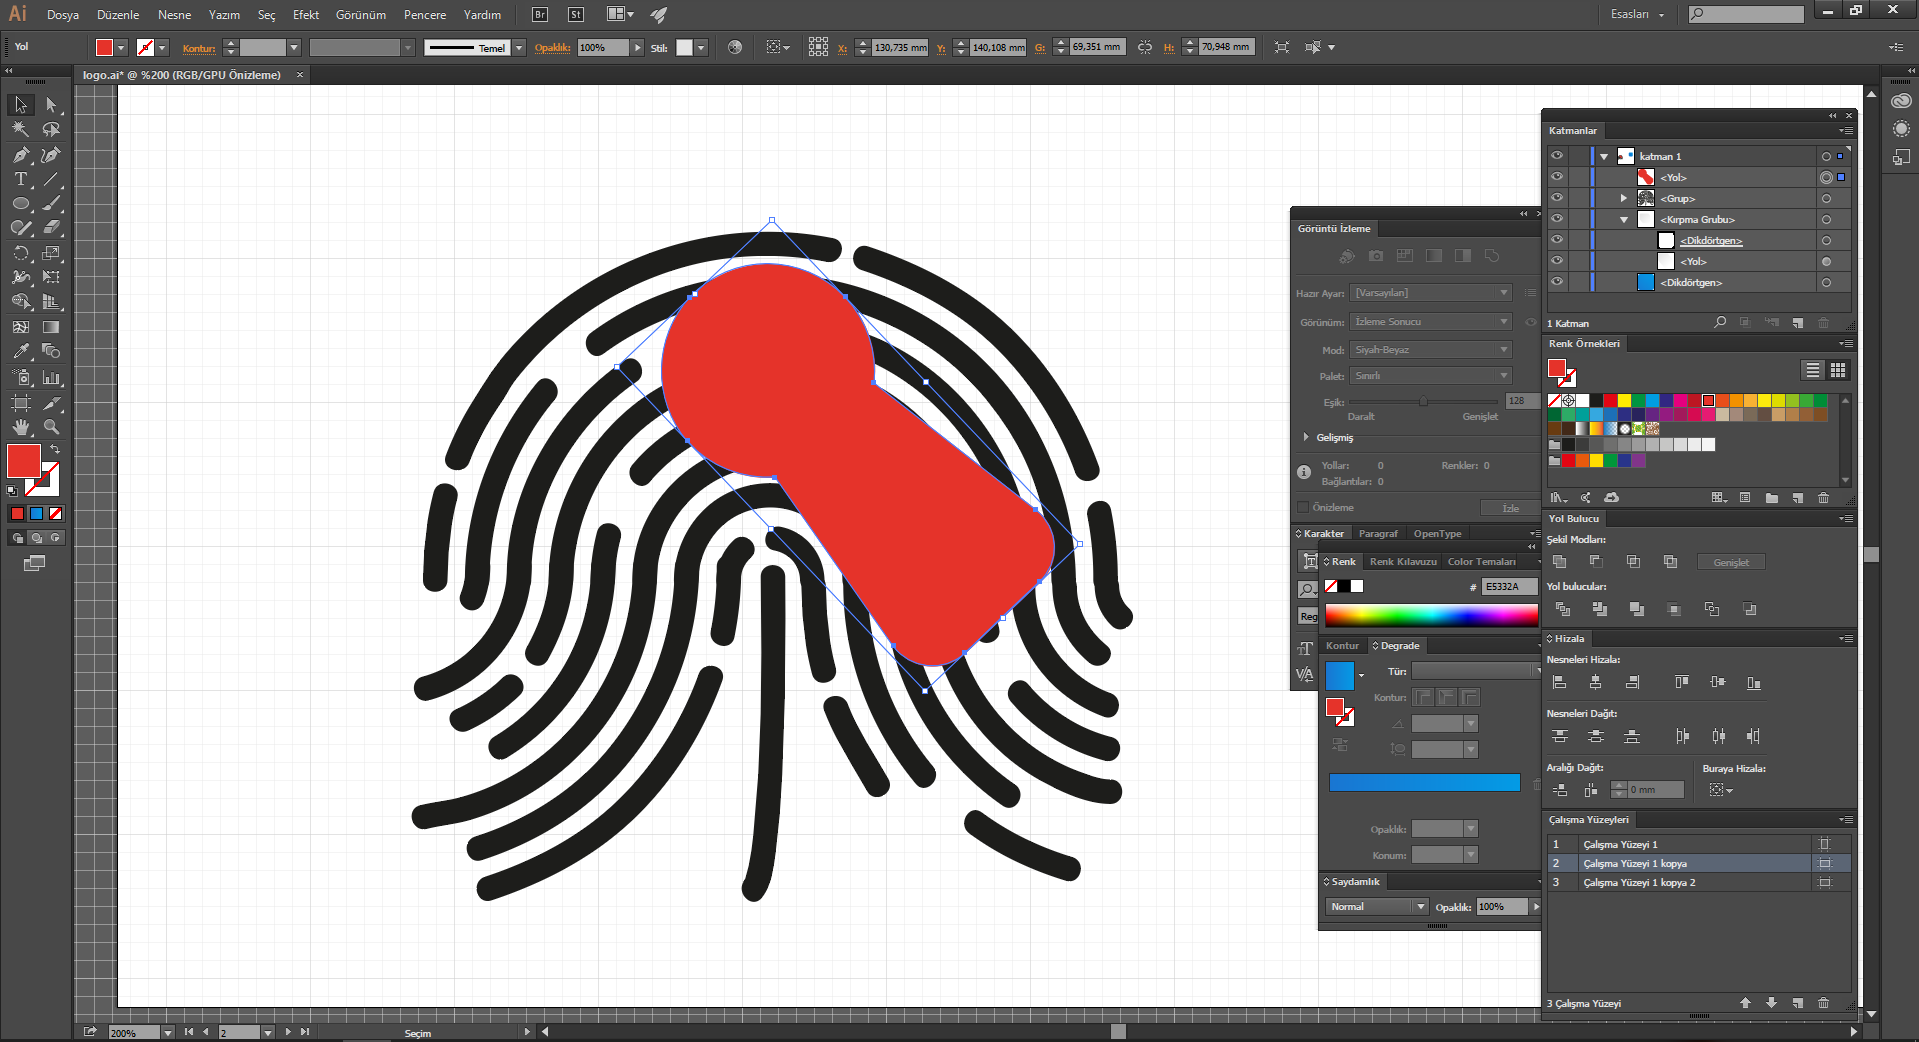
Task: Click the orange Kontur label in control bar
Action: 199,48
